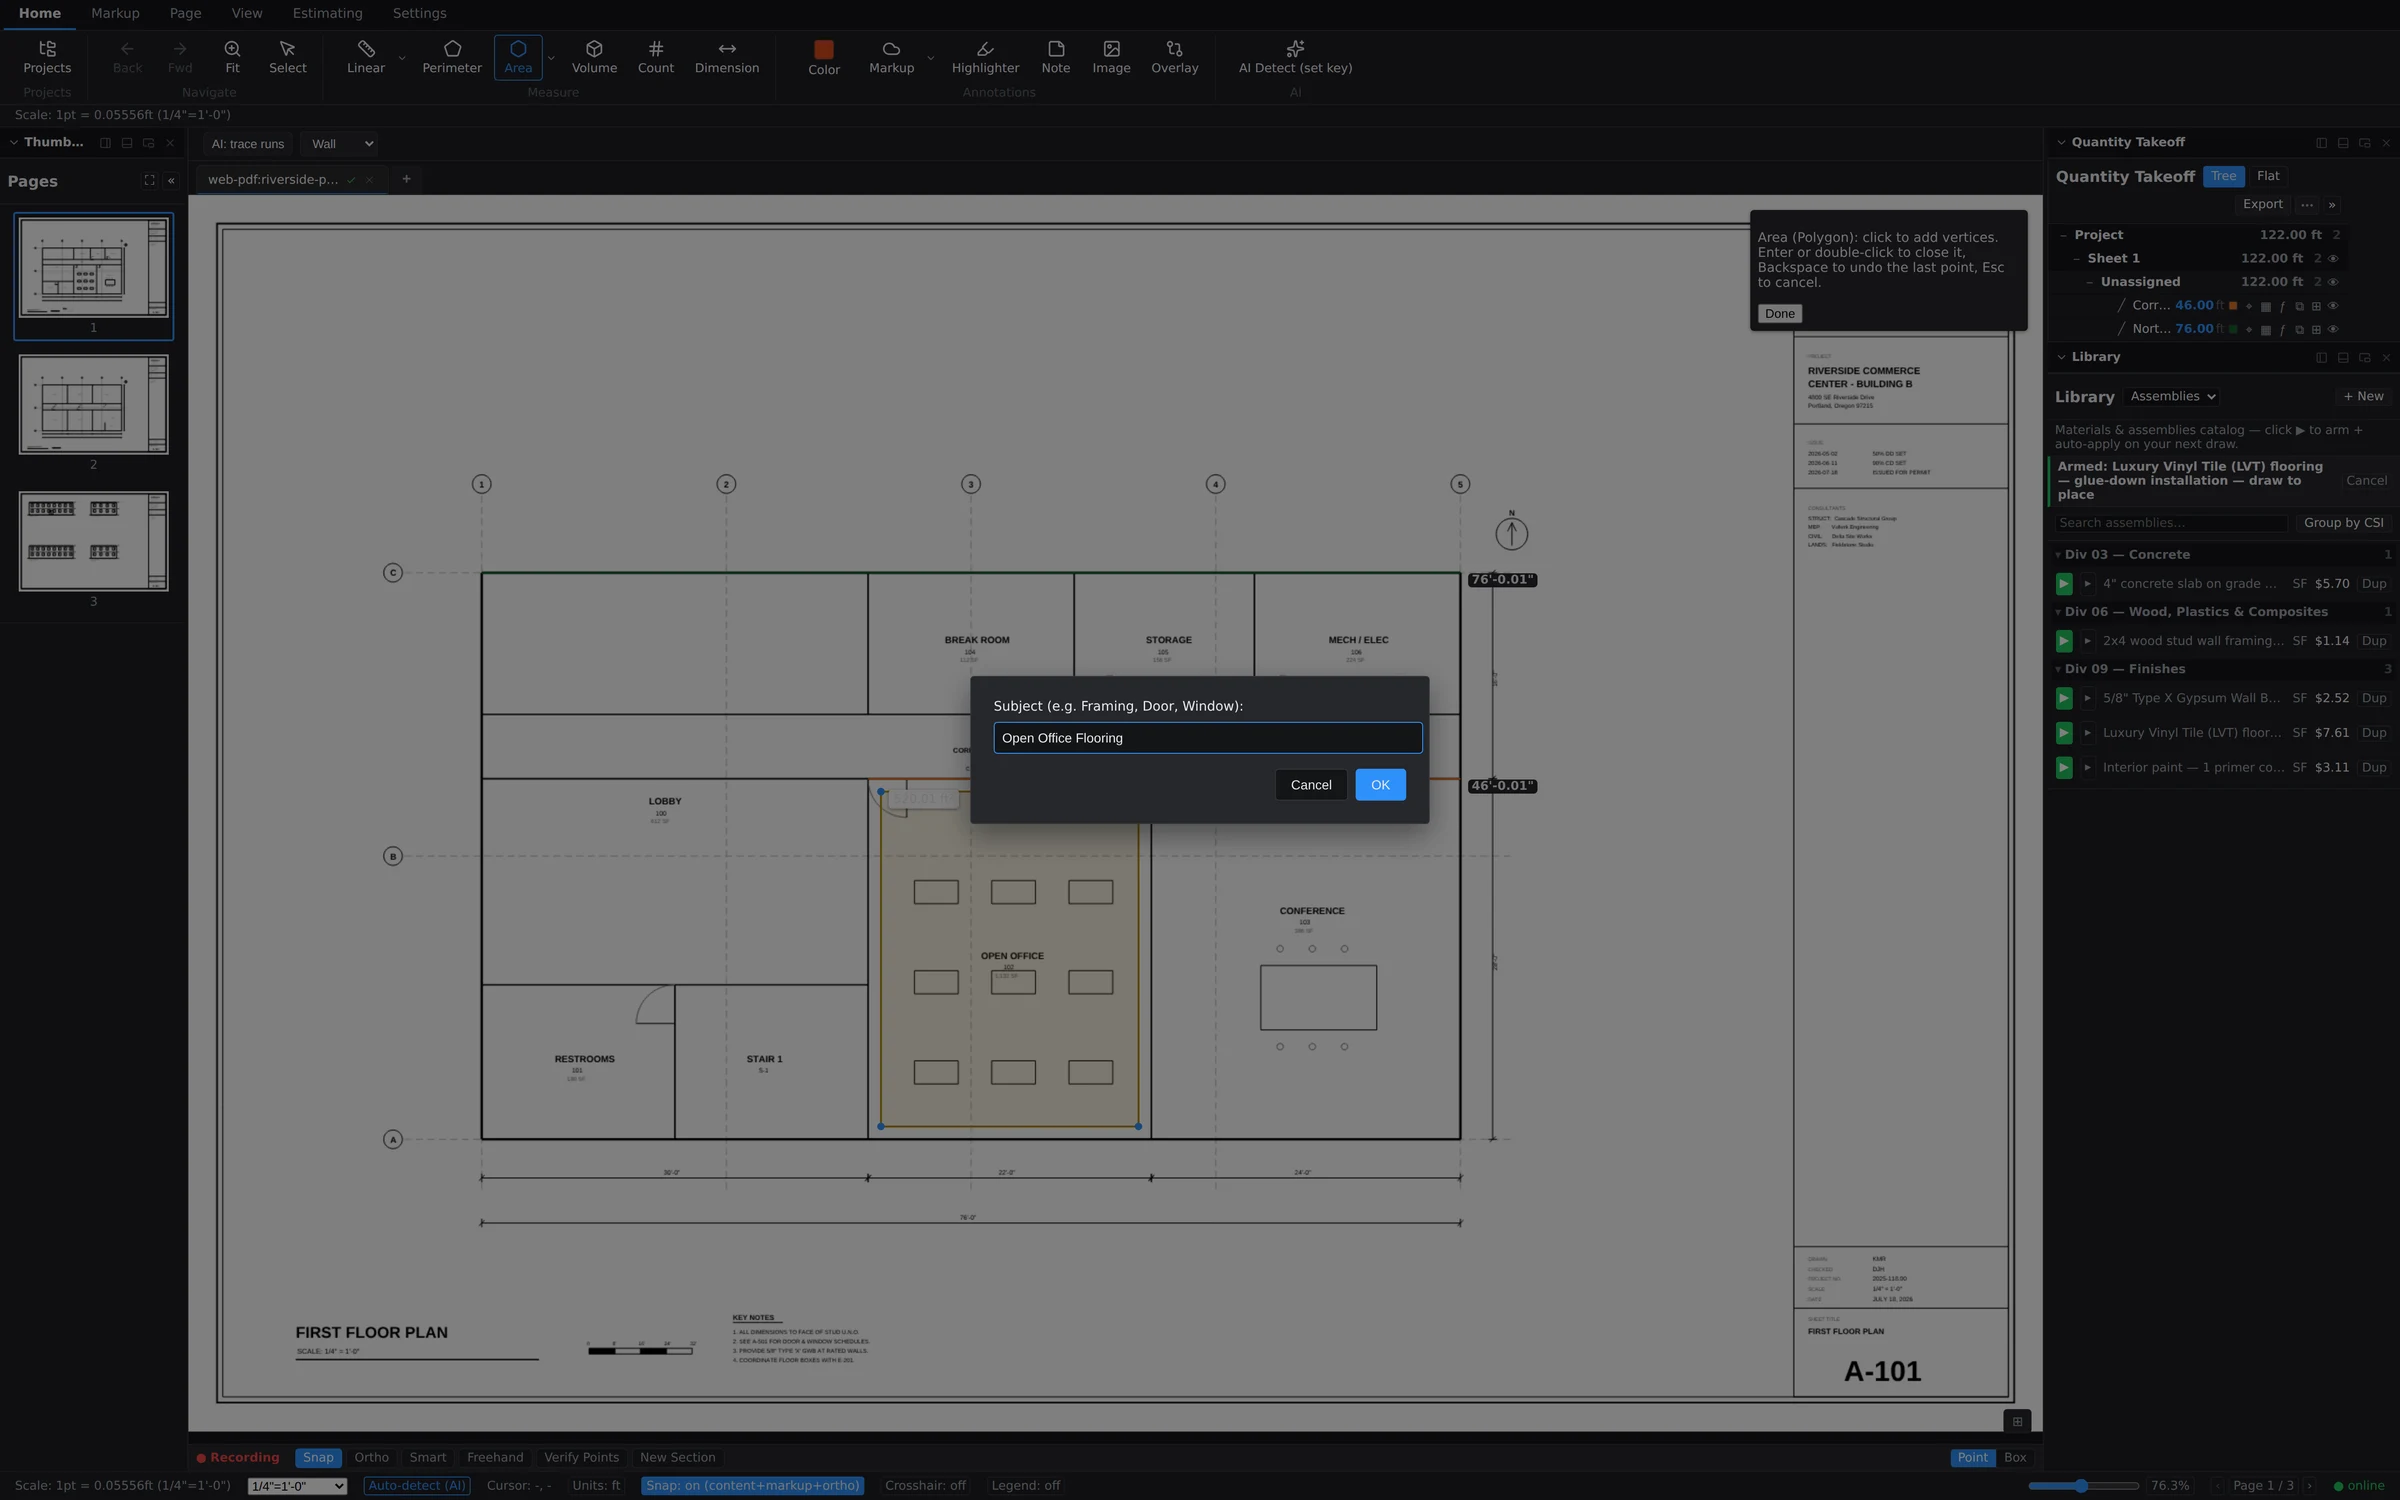Collapse the Project tree node
Image resolution: width=2400 pixels, height=1500 pixels.
click(2064, 235)
